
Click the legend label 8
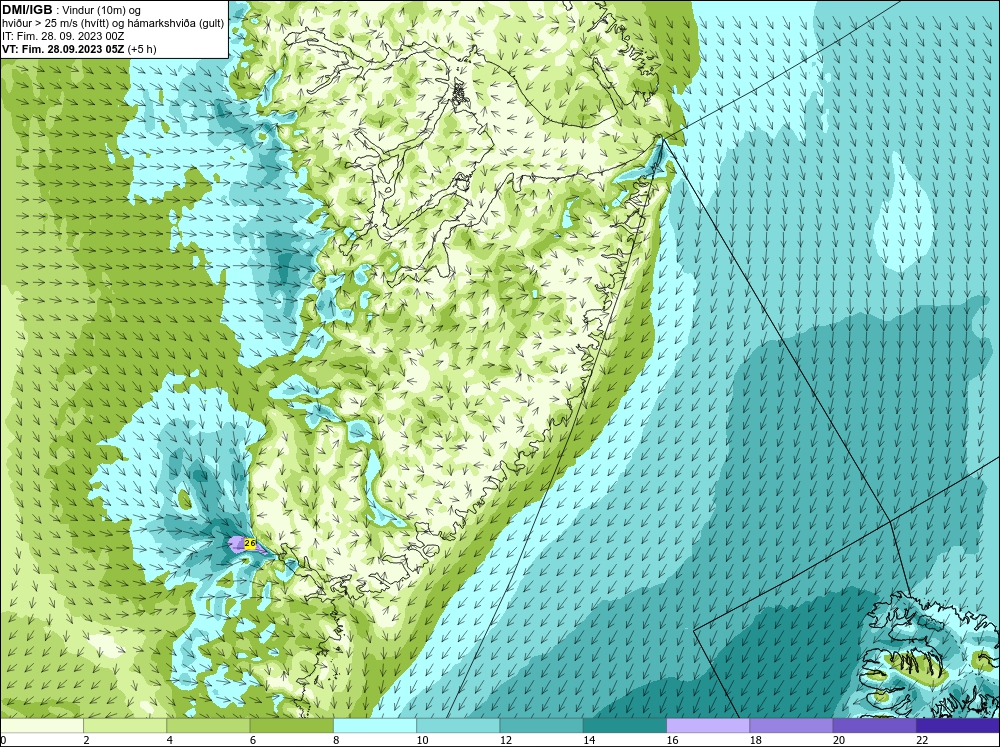pyautogui.click(x=335, y=740)
